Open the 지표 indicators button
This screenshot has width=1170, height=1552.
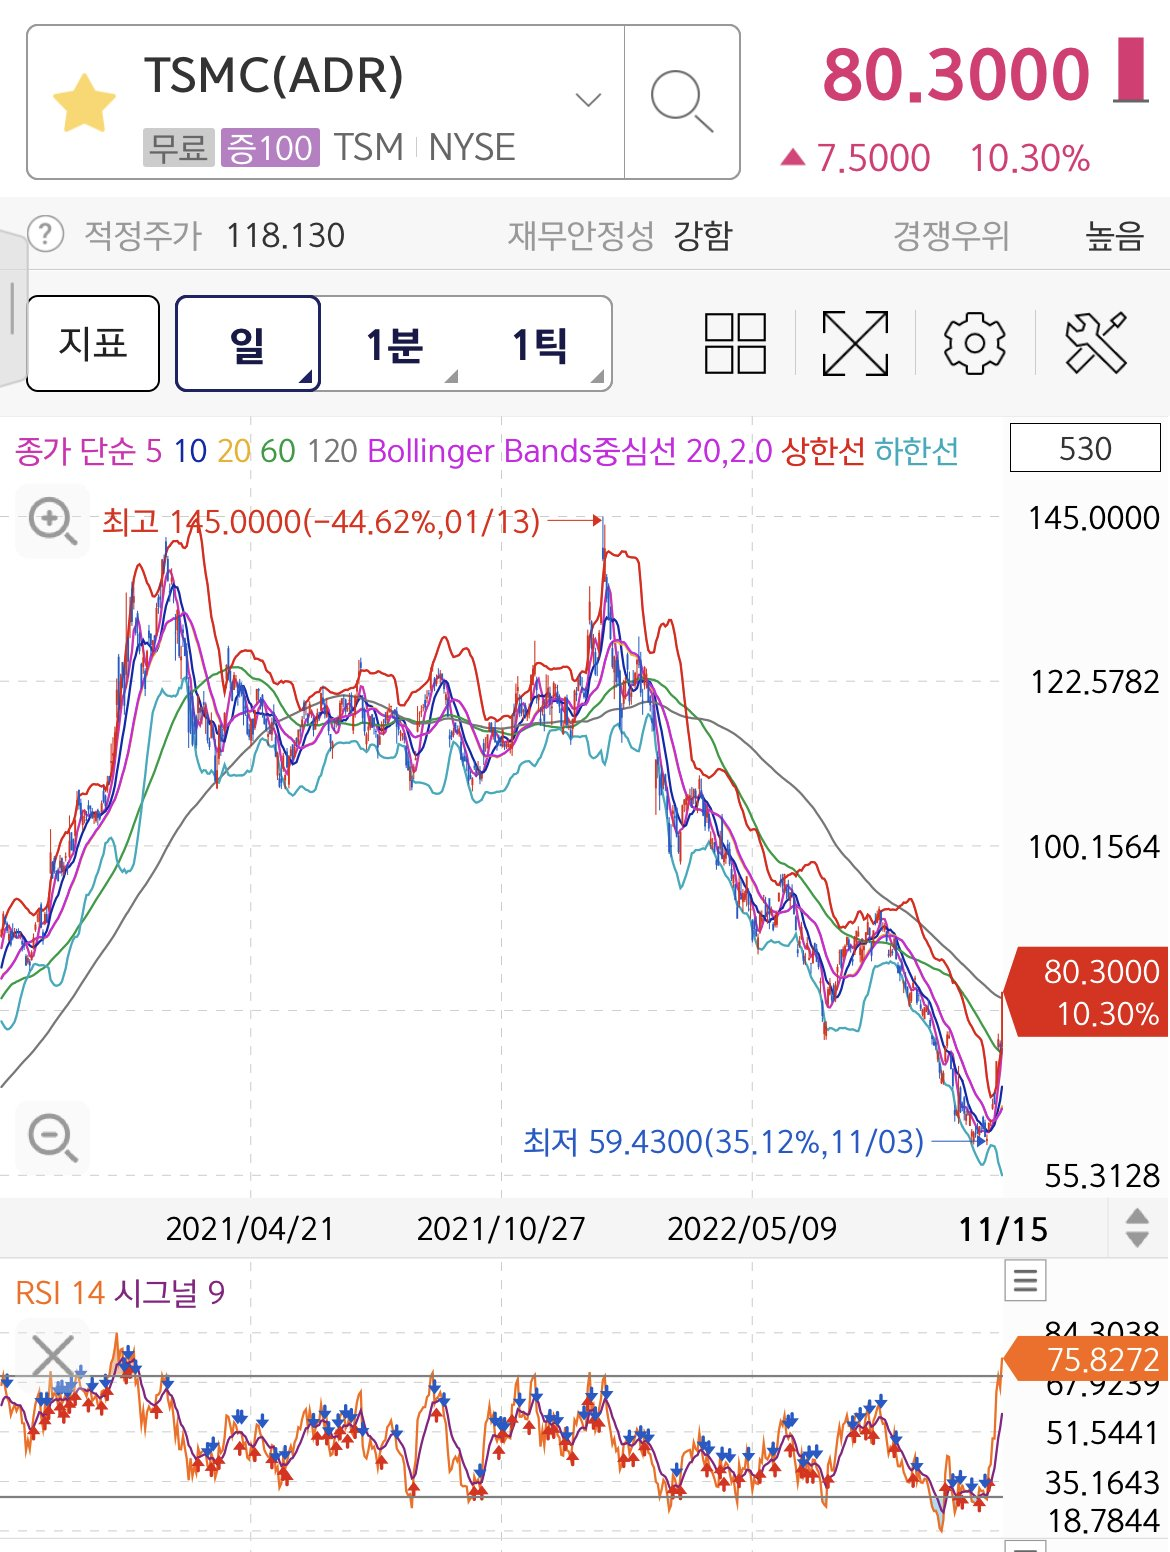click(x=93, y=343)
